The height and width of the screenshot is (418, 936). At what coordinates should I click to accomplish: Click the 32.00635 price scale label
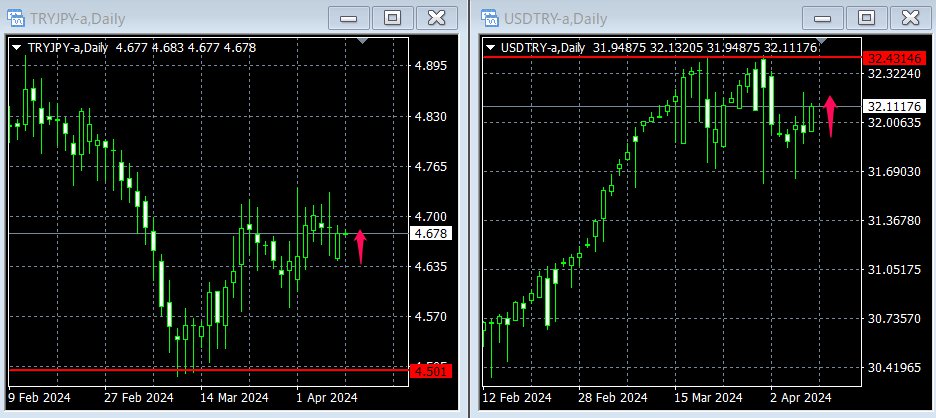(894, 123)
